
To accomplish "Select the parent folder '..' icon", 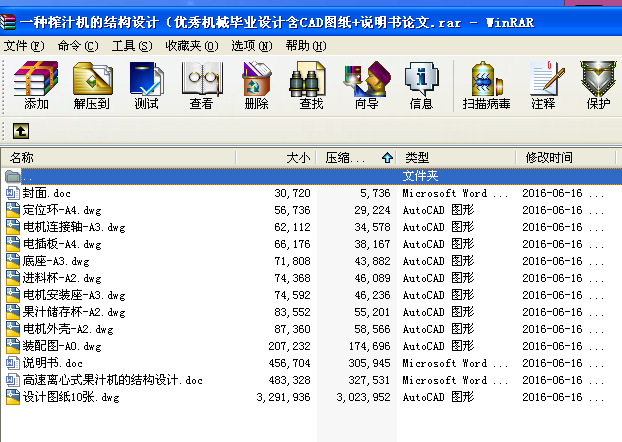I will pyautogui.click(x=13, y=176).
